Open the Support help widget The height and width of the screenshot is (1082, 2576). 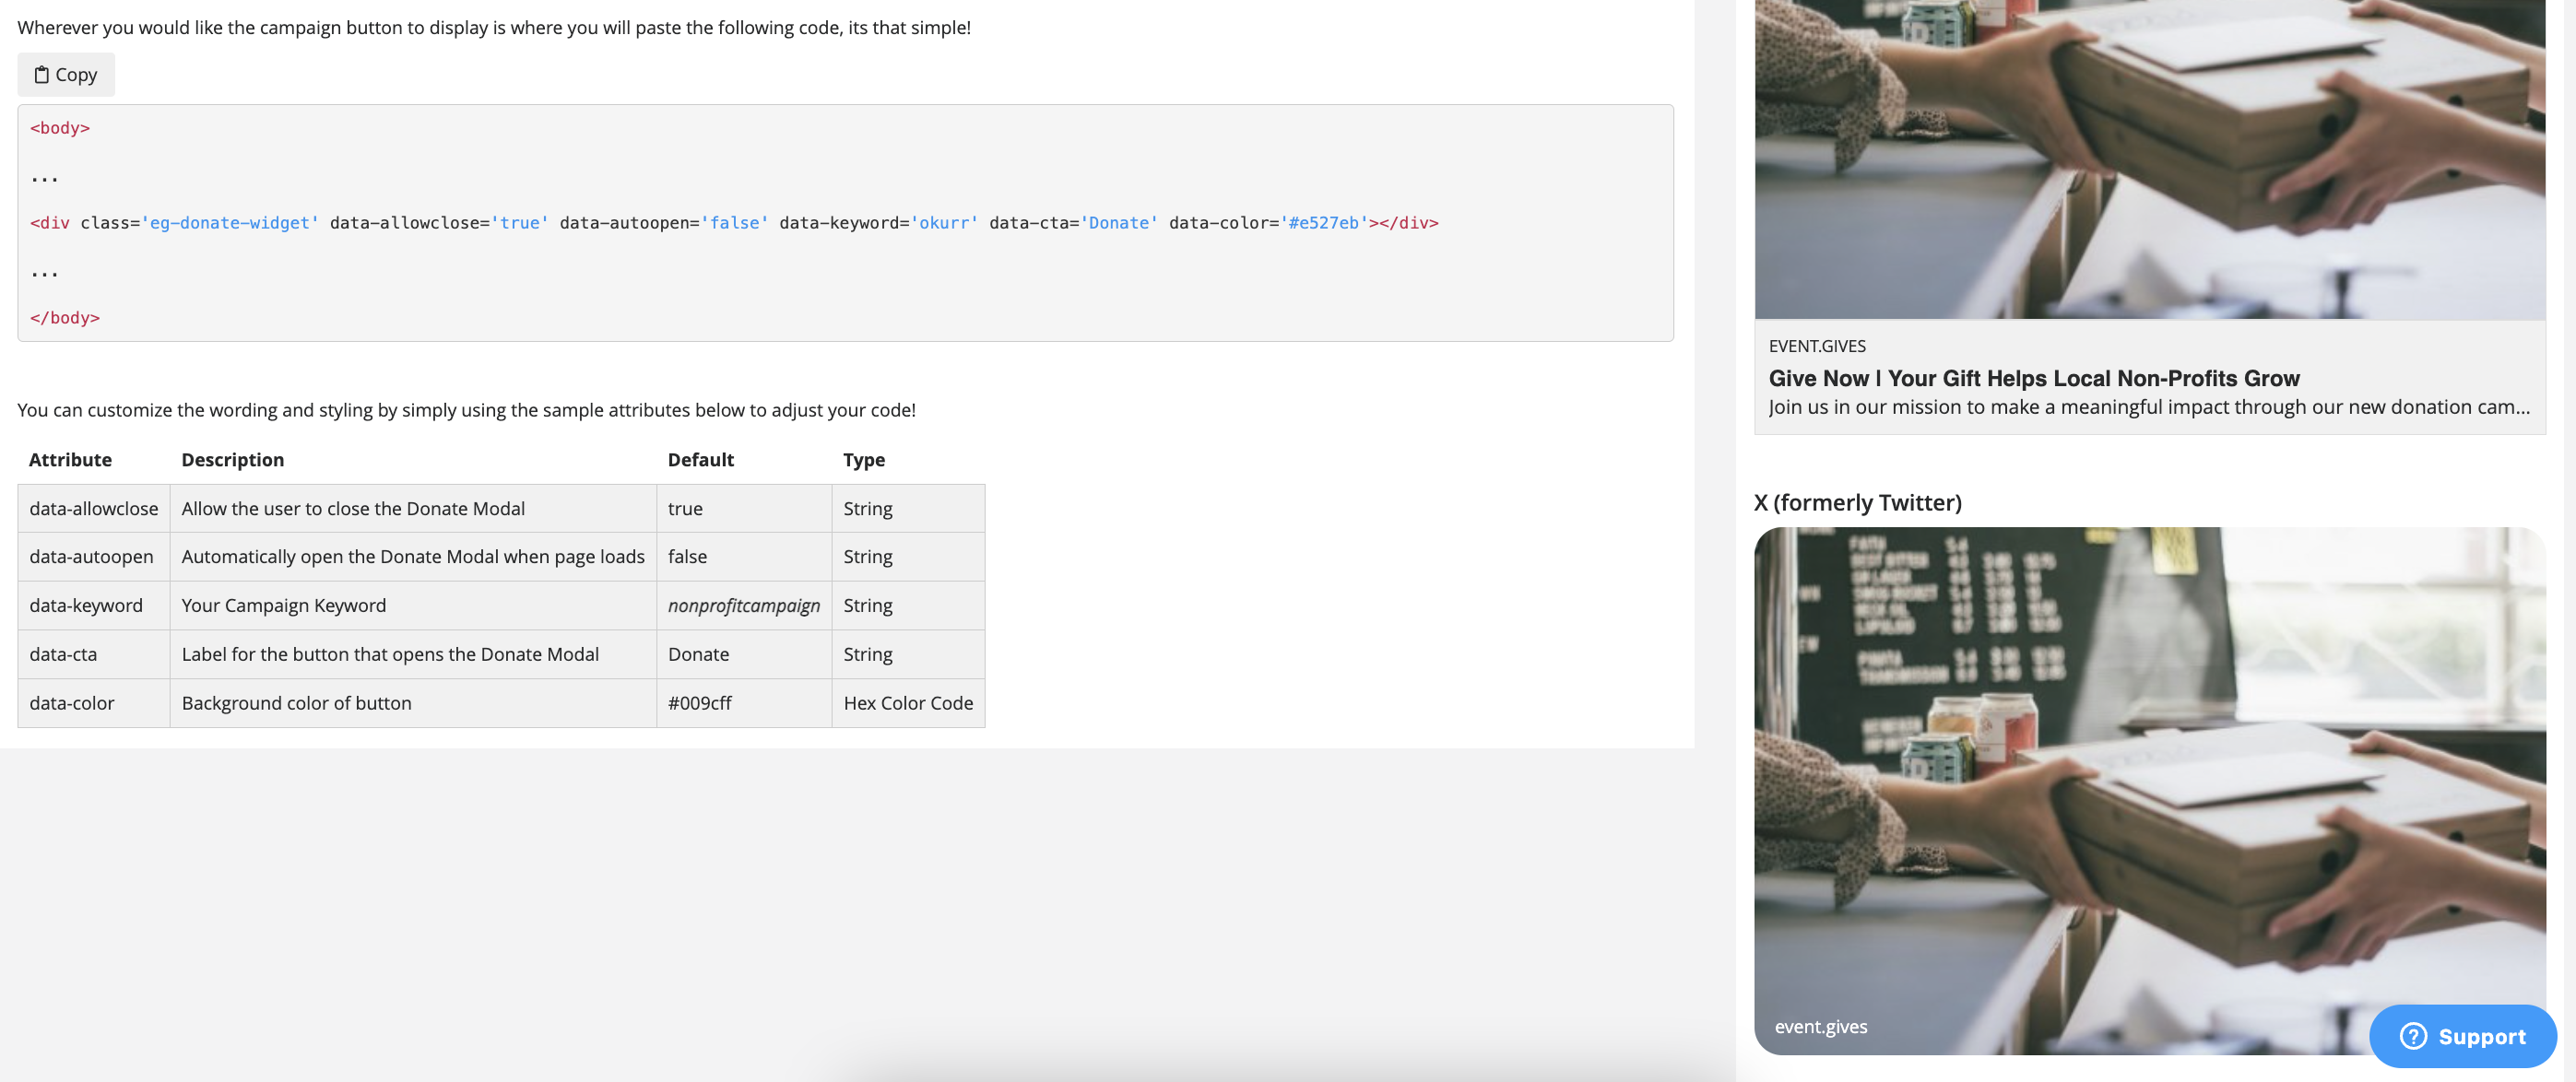2462,1036
